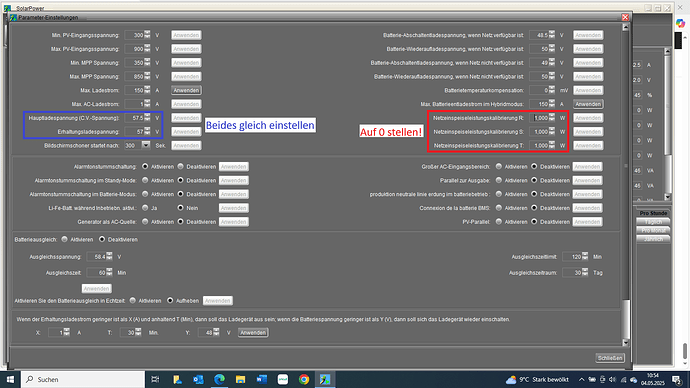Click the spinner arrows of Ausgleichsspannung
The height and width of the screenshot is (388, 690).
point(109,256)
